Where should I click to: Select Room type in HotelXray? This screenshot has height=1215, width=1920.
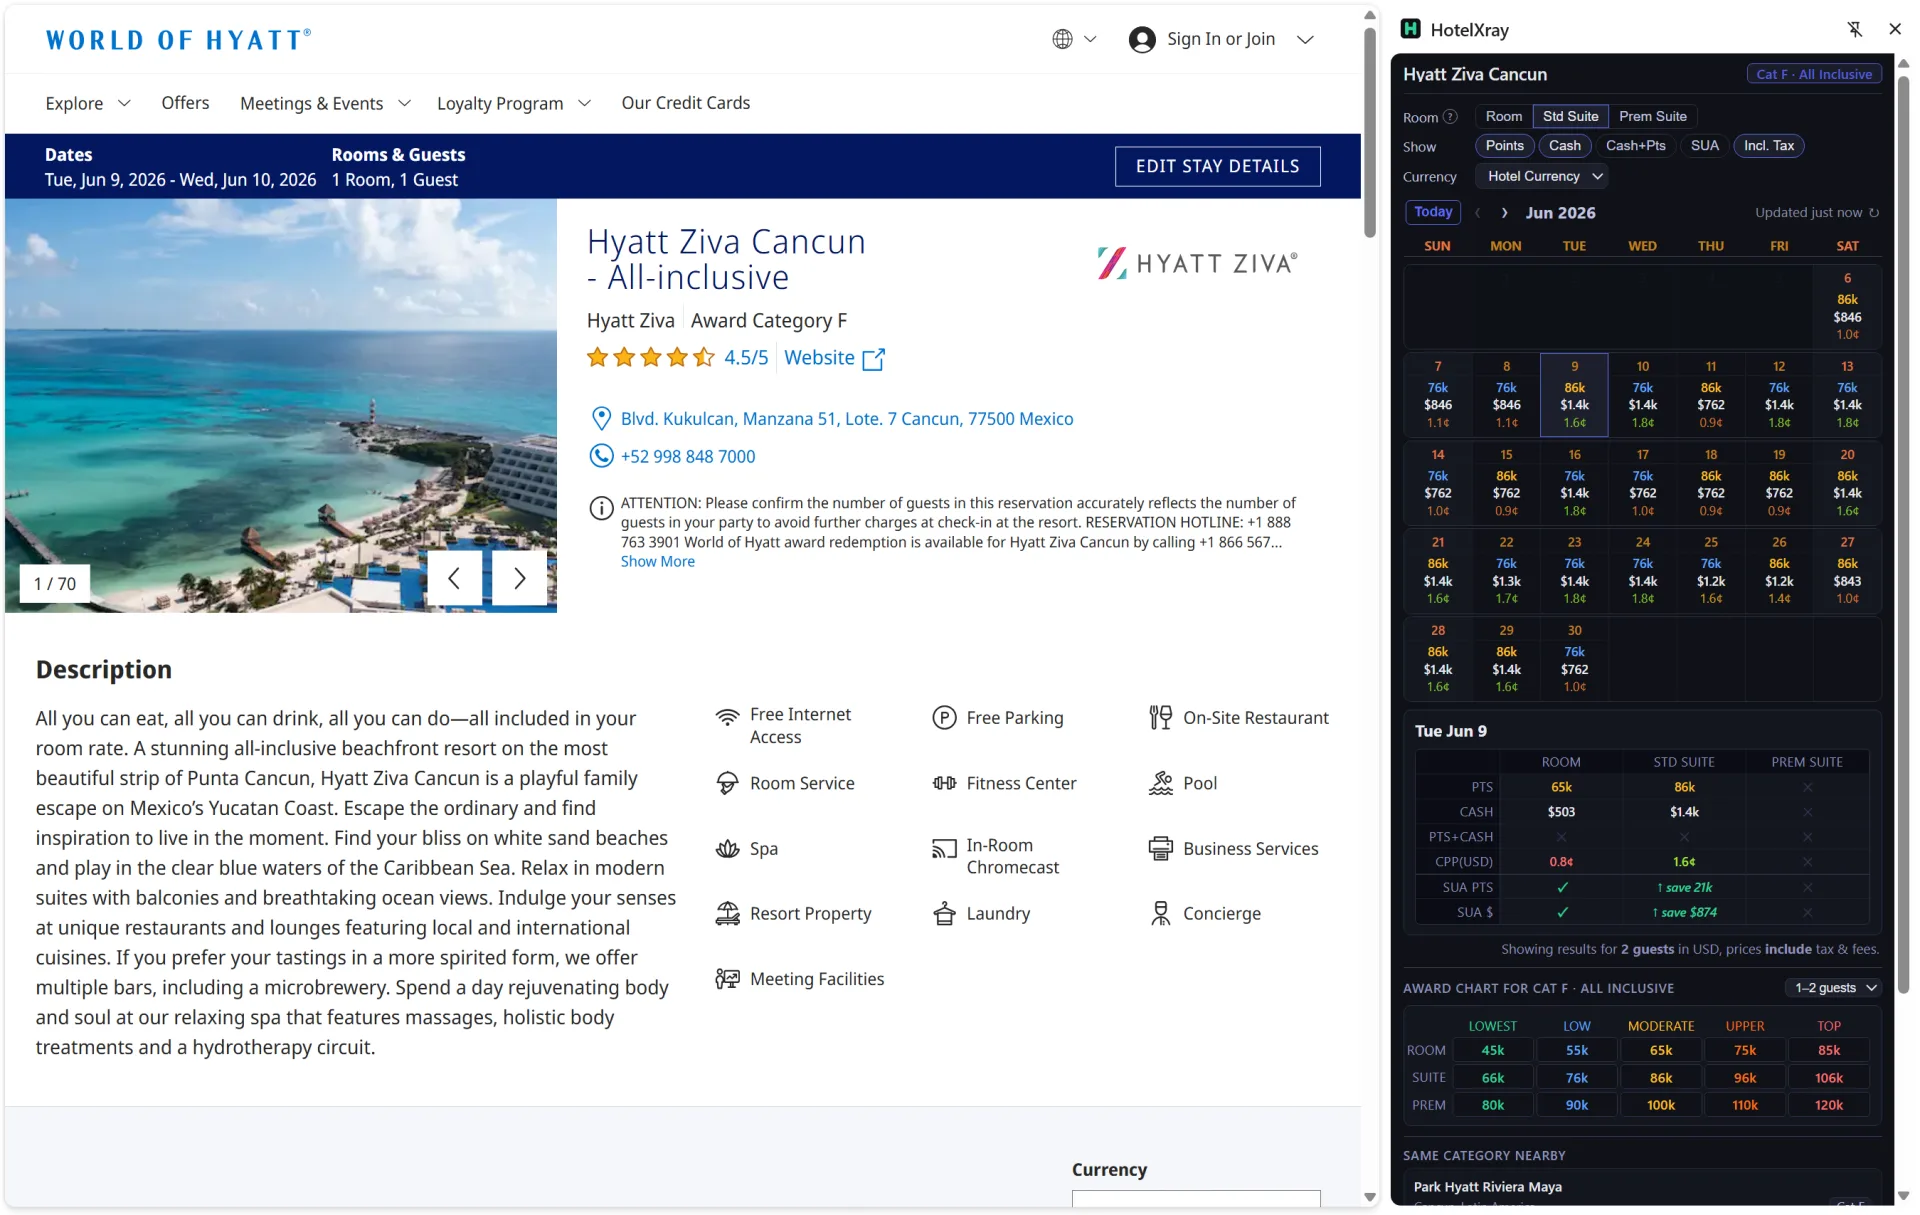pyautogui.click(x=1503, y=117)
